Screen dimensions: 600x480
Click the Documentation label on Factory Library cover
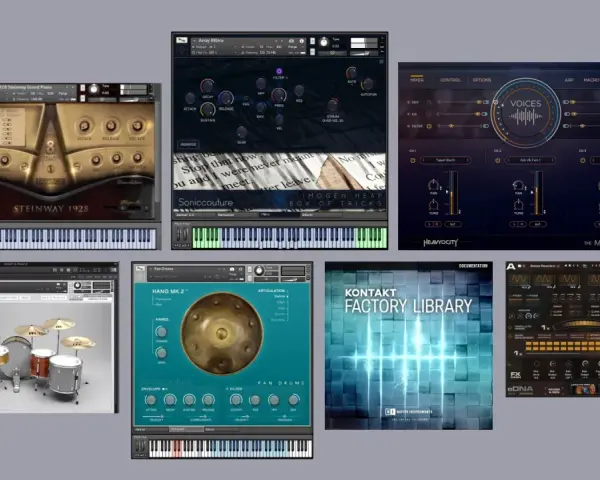(473, 266)
